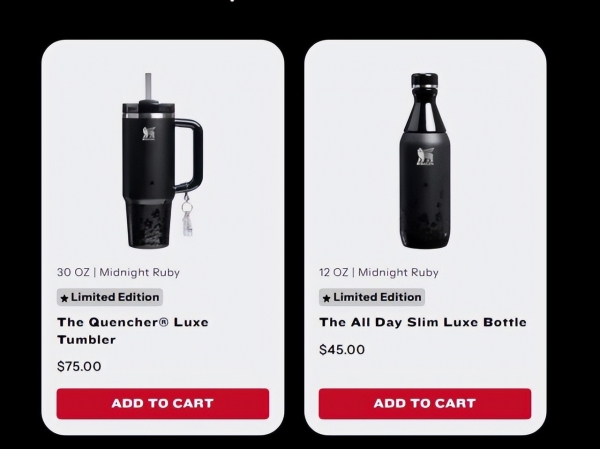Add the All Day Slim Luxe Bottle to cart
The image size is (600, 449).
pos(425,403)
